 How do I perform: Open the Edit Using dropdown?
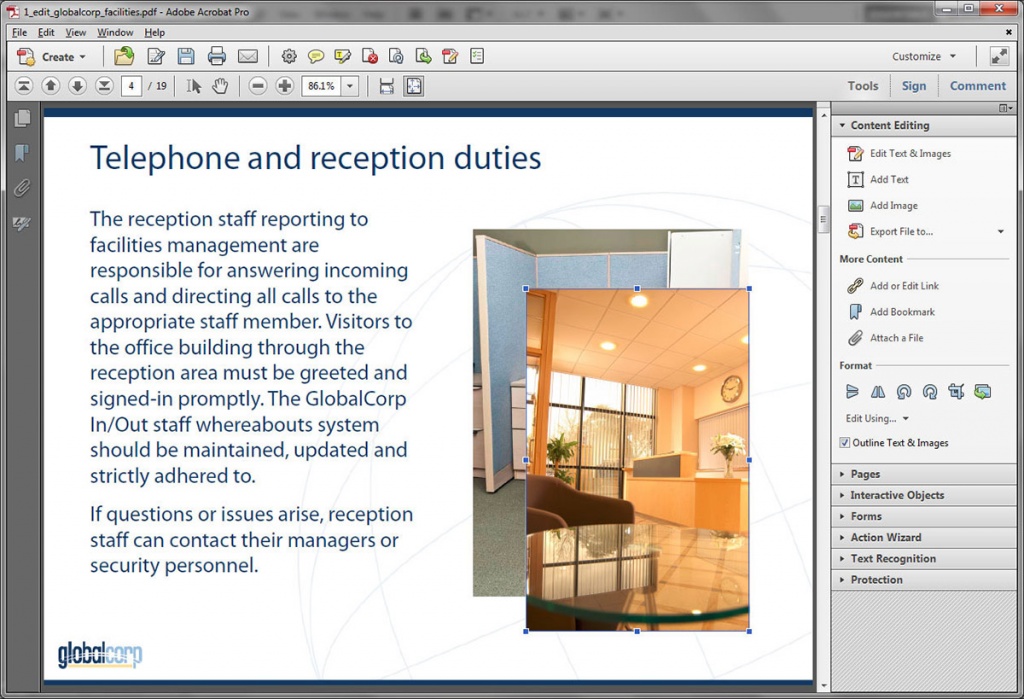(877, 418)
